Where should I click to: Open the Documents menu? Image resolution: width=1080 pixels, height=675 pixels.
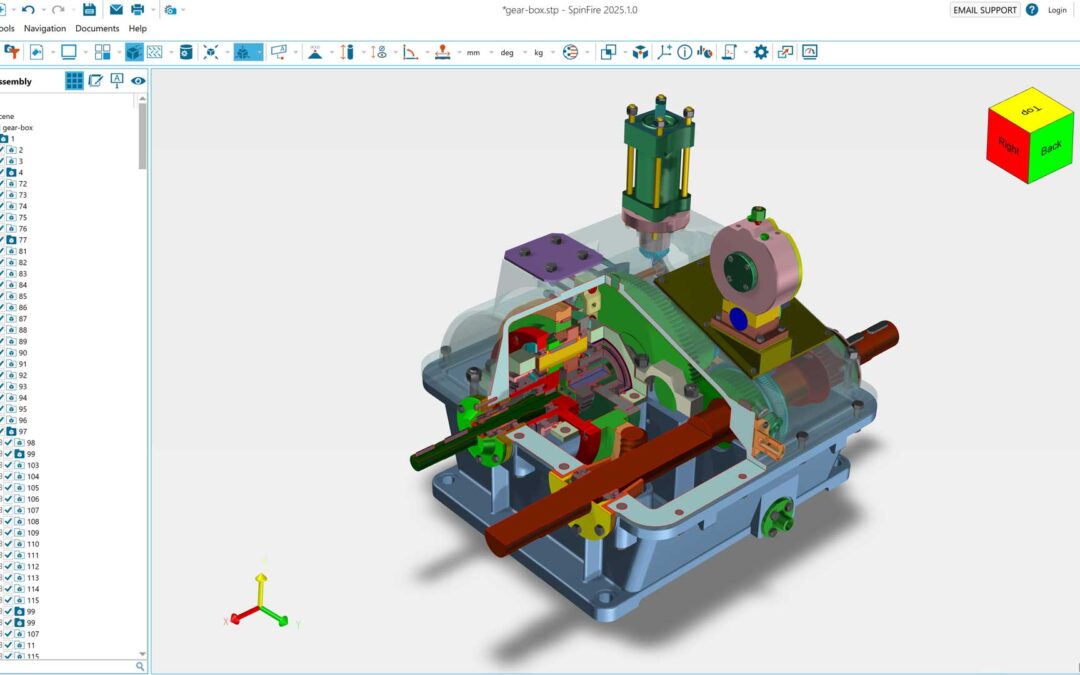(x=97, y=28)
